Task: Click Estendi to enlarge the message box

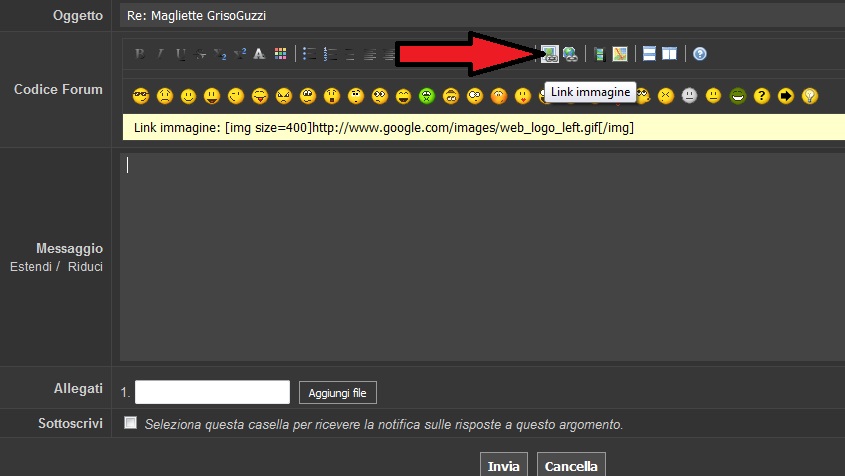Action: point(31,267)
